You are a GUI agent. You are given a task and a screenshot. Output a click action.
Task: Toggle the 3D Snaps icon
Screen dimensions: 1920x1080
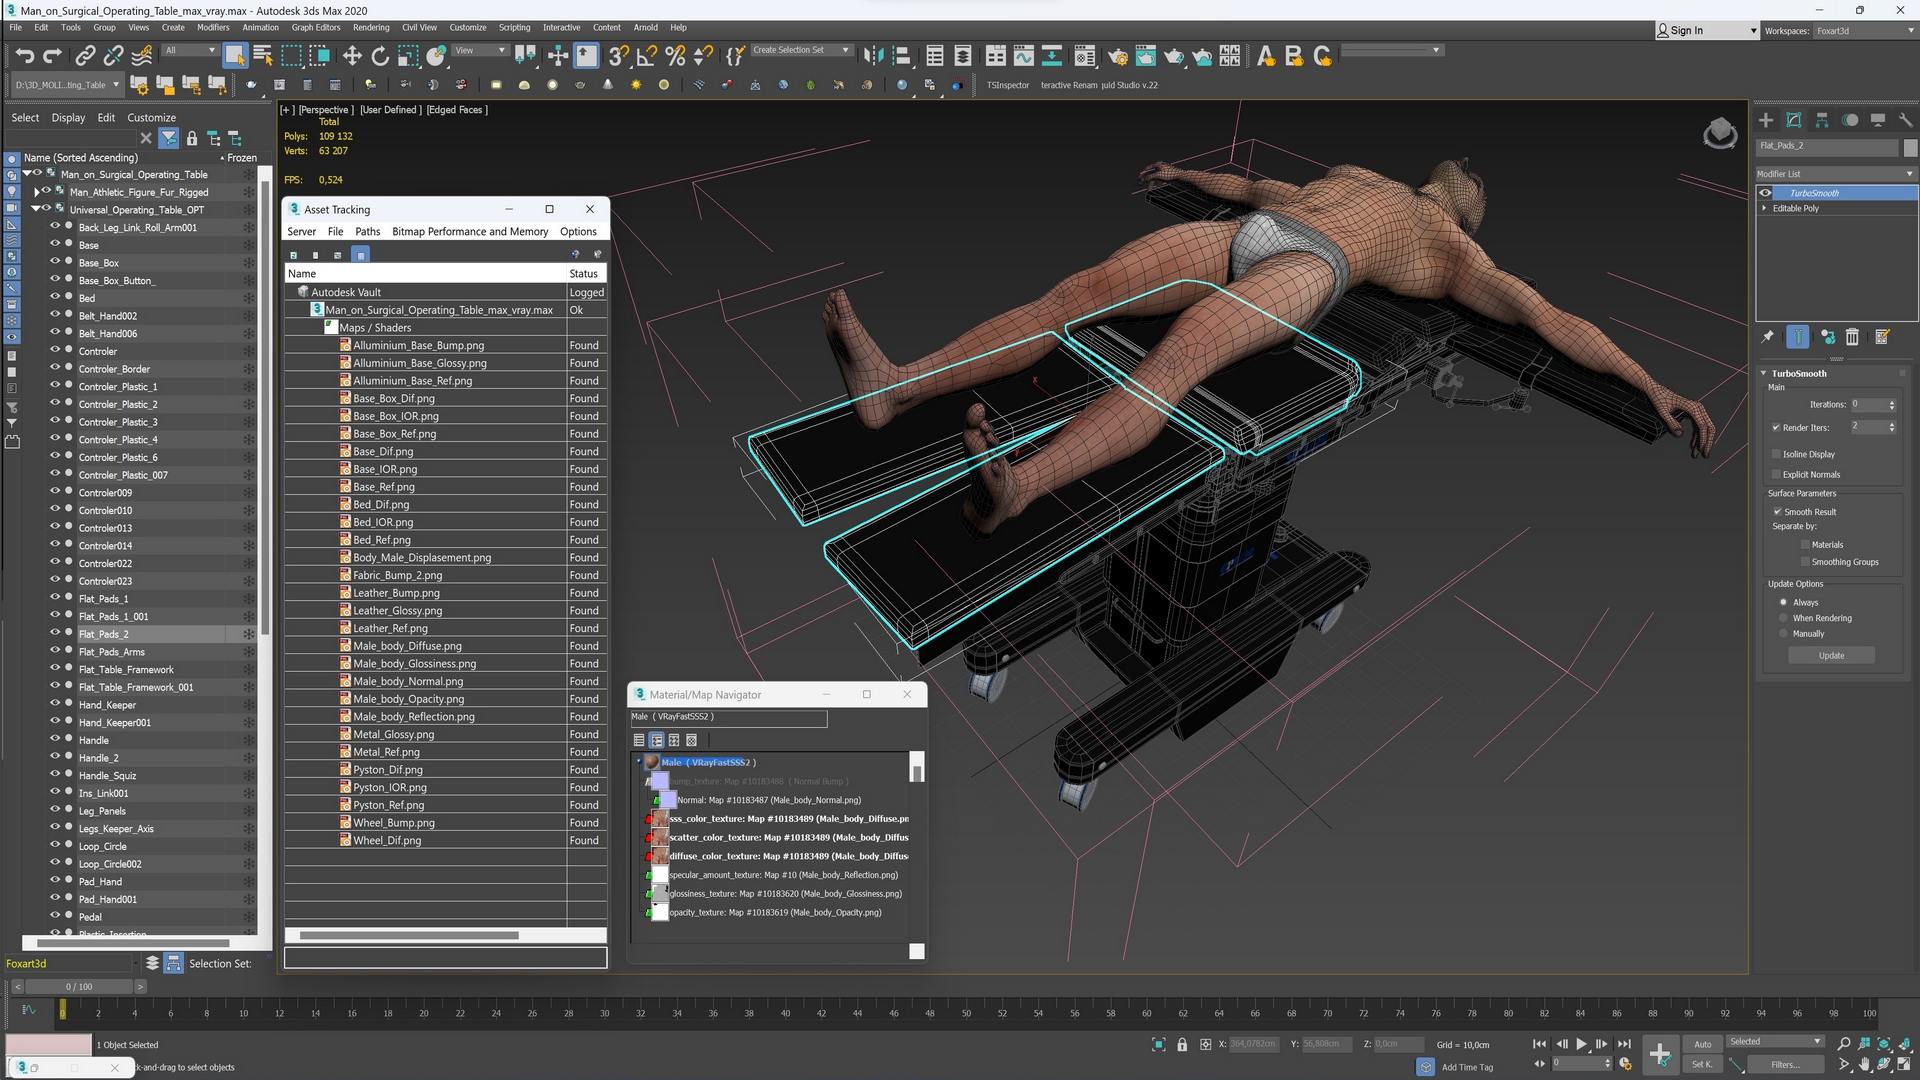[x=619, y=56]
